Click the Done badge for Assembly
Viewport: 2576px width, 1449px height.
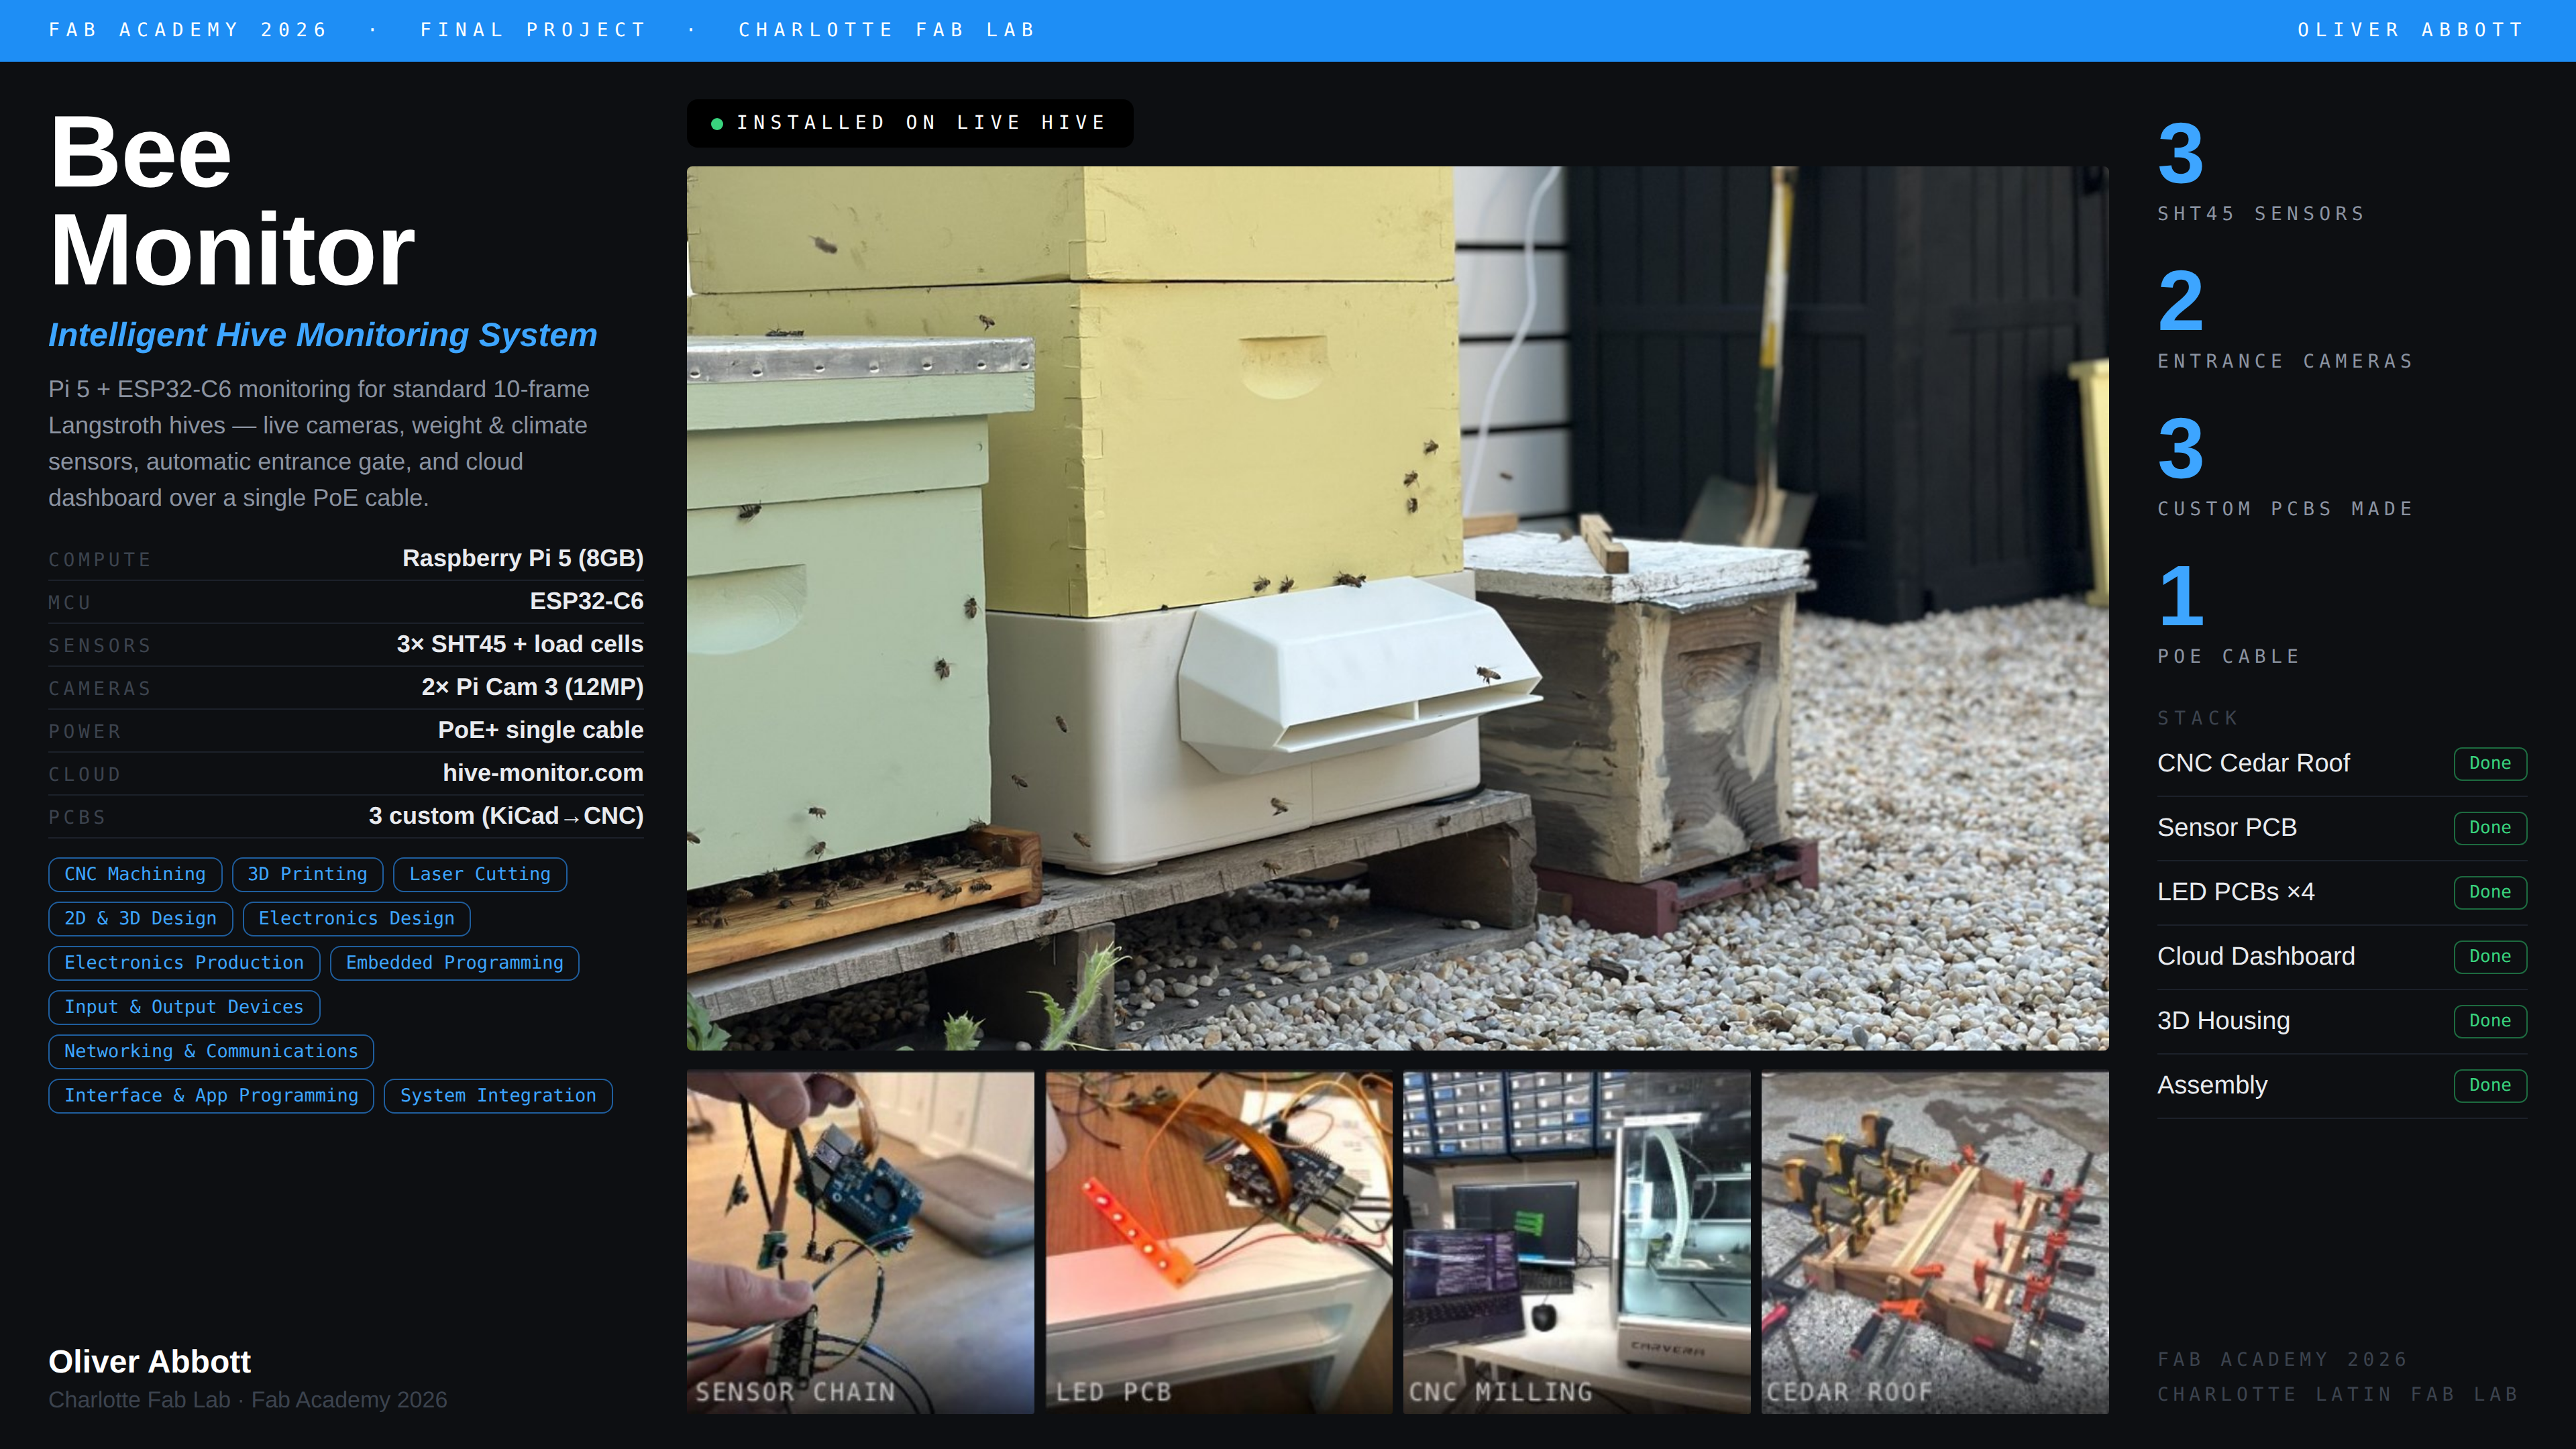click(2490, 1085)
